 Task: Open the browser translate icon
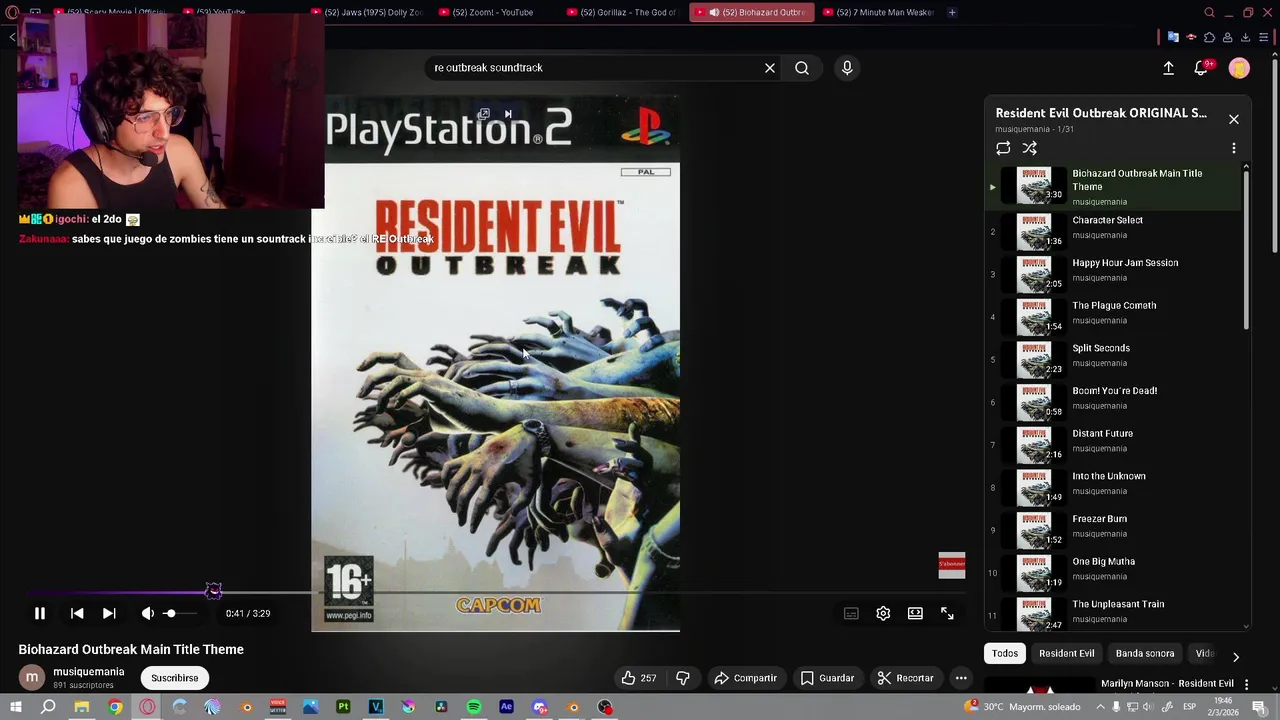pyautogui.click(x=1173, y=38)
